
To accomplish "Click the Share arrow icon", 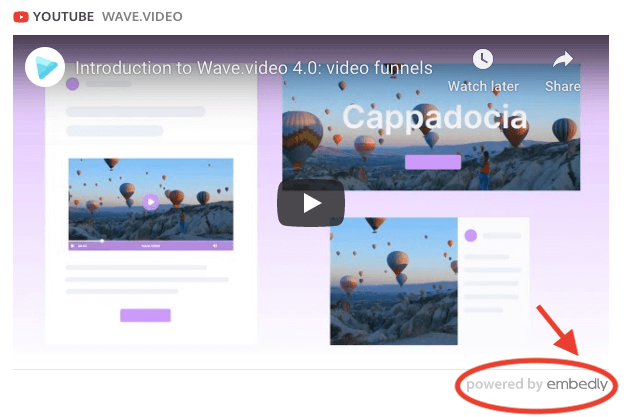I will pyautogui.click(x=563, y=60).
